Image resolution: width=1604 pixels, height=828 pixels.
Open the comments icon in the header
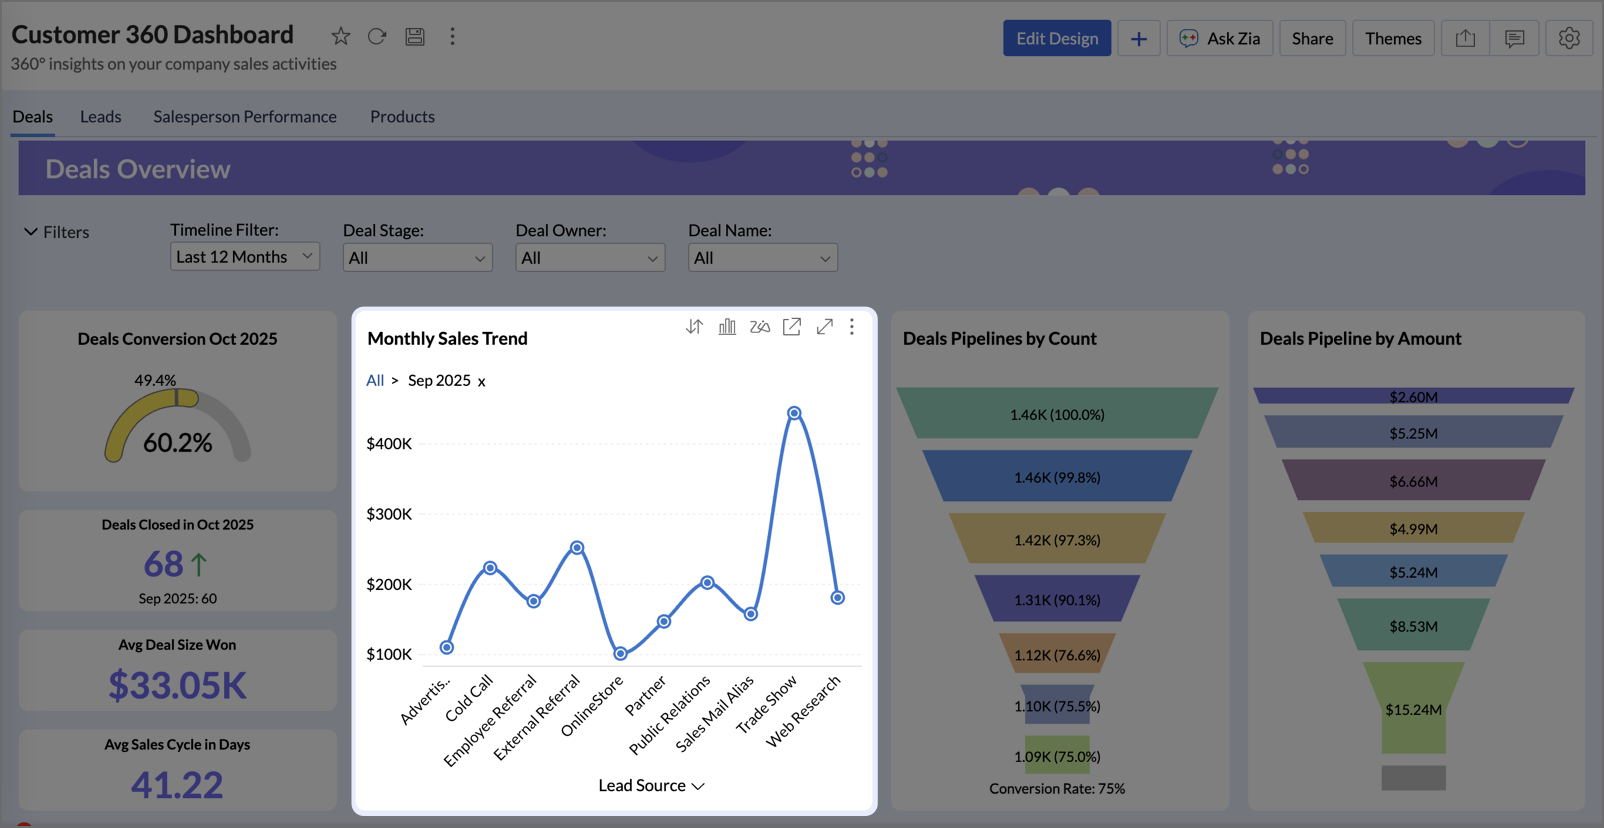click(1514, 38)
